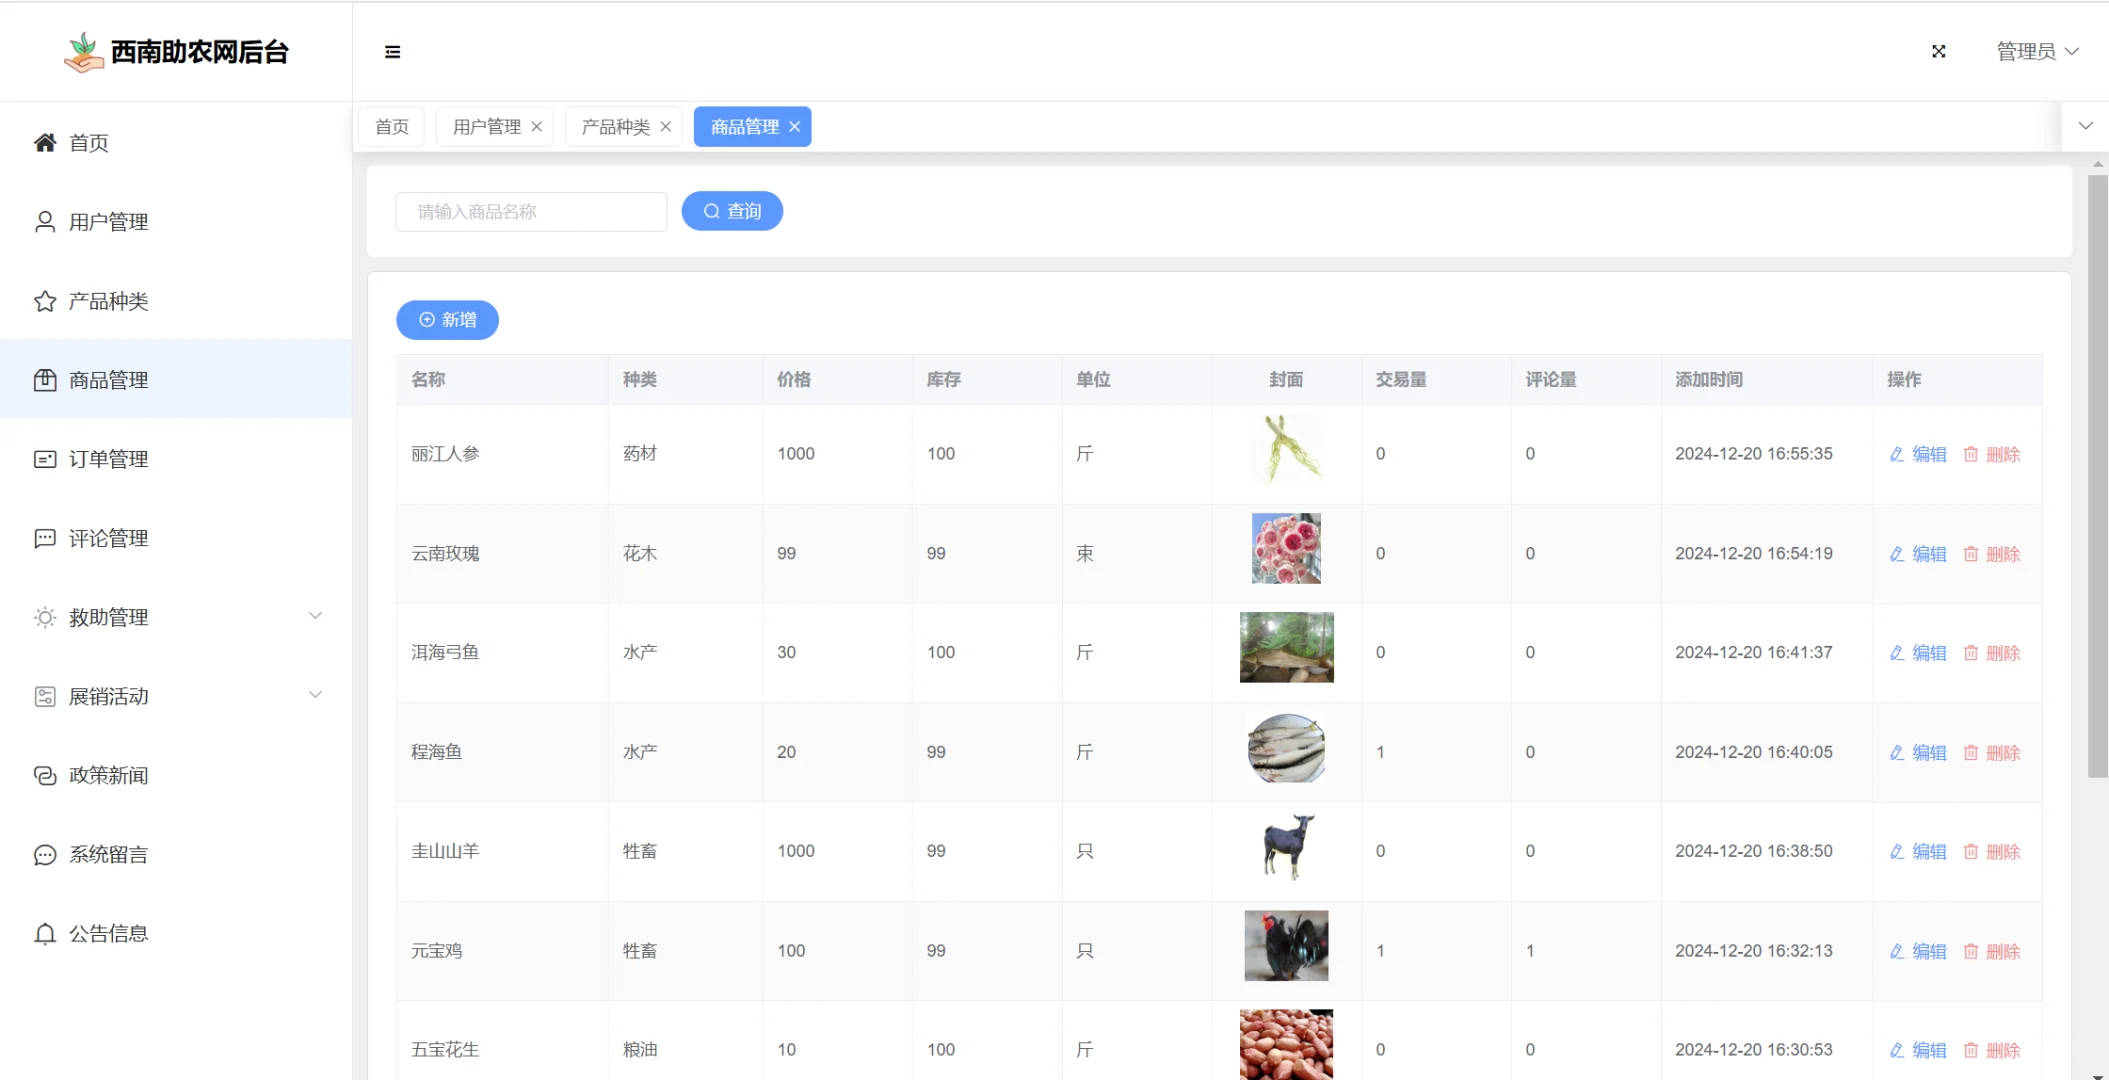Screen dimensions: 2109x1080
Task: Click the hamburger sidebar collapse icon
Action: (x=392, y=52)
